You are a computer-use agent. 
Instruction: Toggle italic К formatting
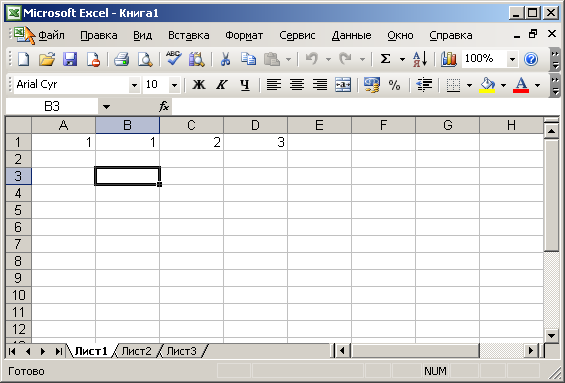(221, 85)
